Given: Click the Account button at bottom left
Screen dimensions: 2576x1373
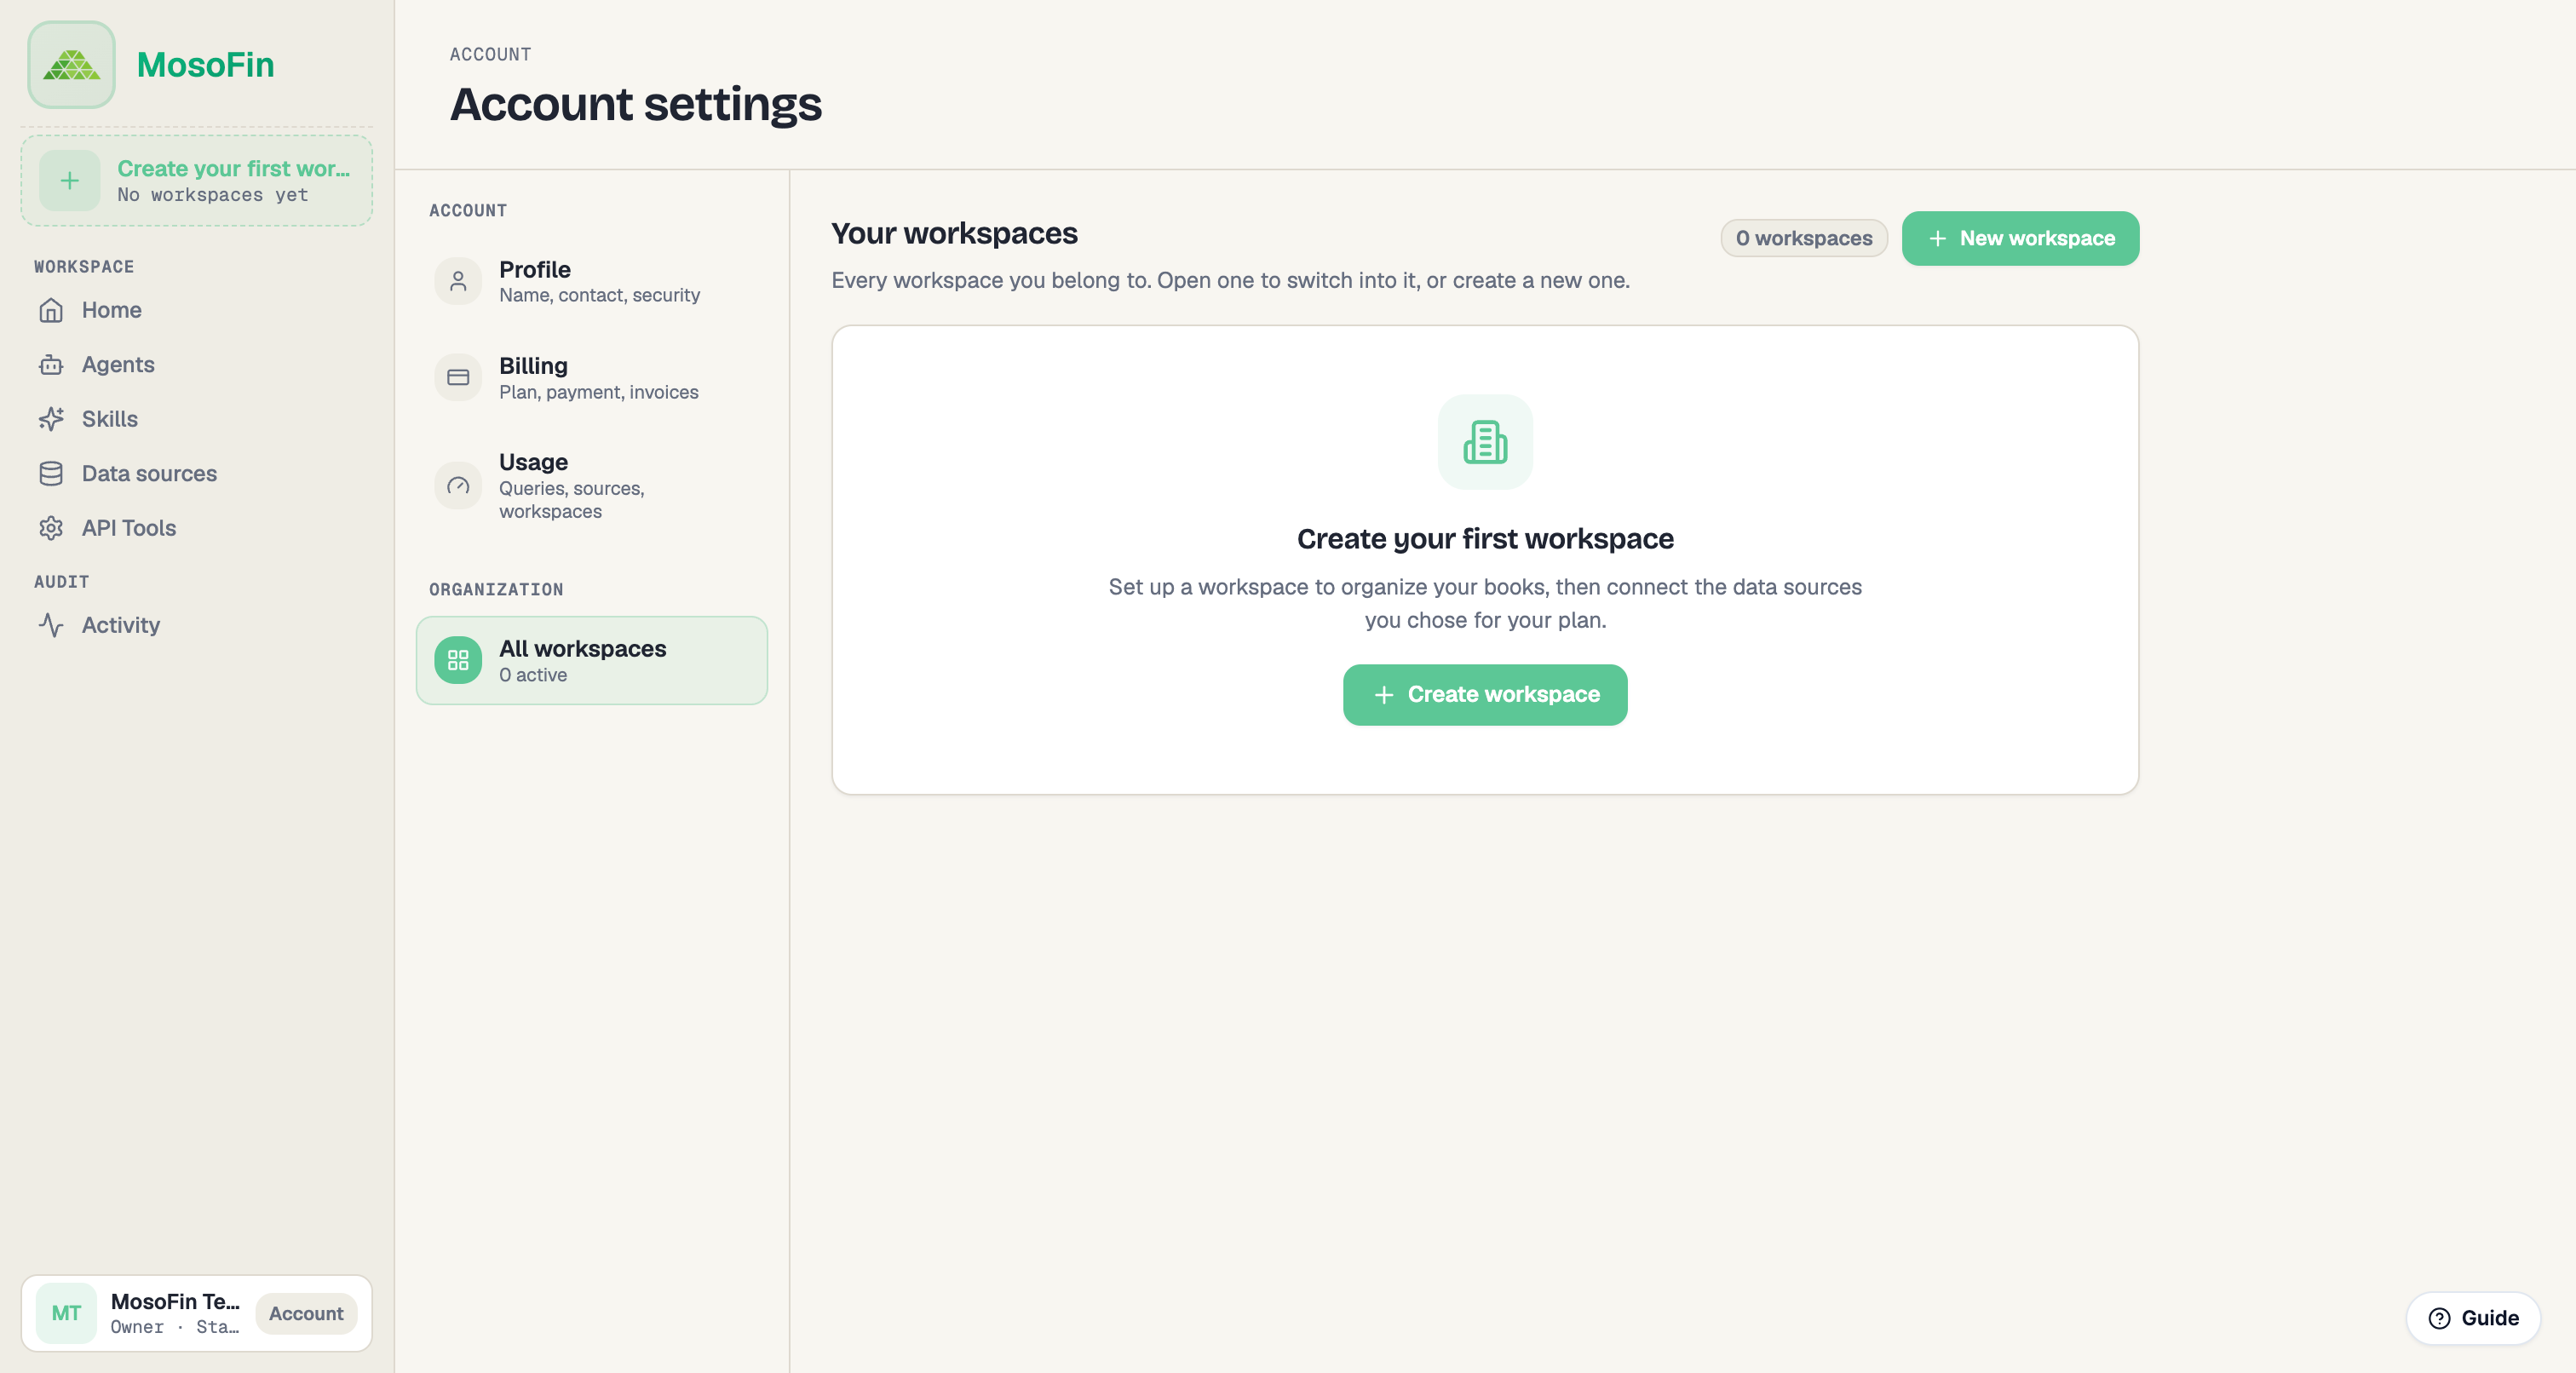Looking at the screenshot, I should pos(306,1314).
